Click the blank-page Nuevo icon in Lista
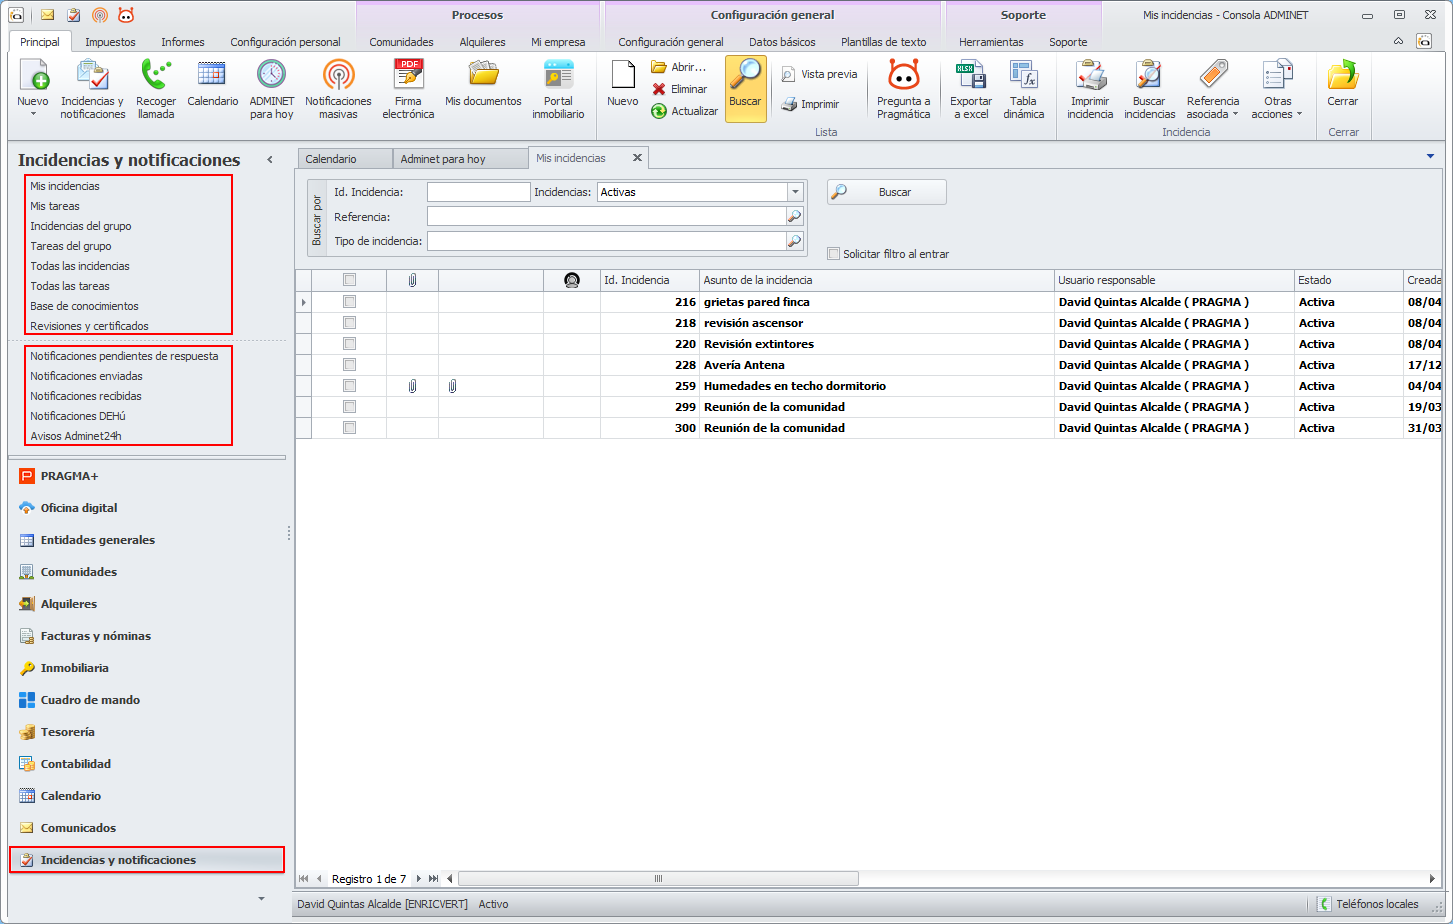 623,76
